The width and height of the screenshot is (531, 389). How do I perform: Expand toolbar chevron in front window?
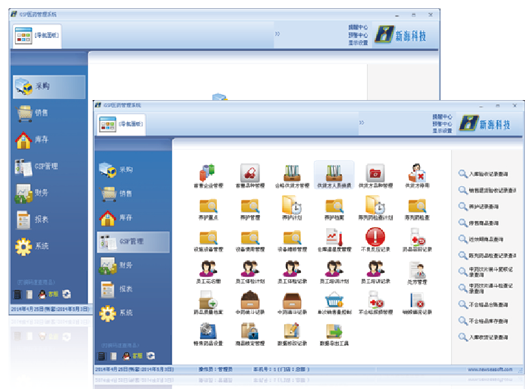362,123
